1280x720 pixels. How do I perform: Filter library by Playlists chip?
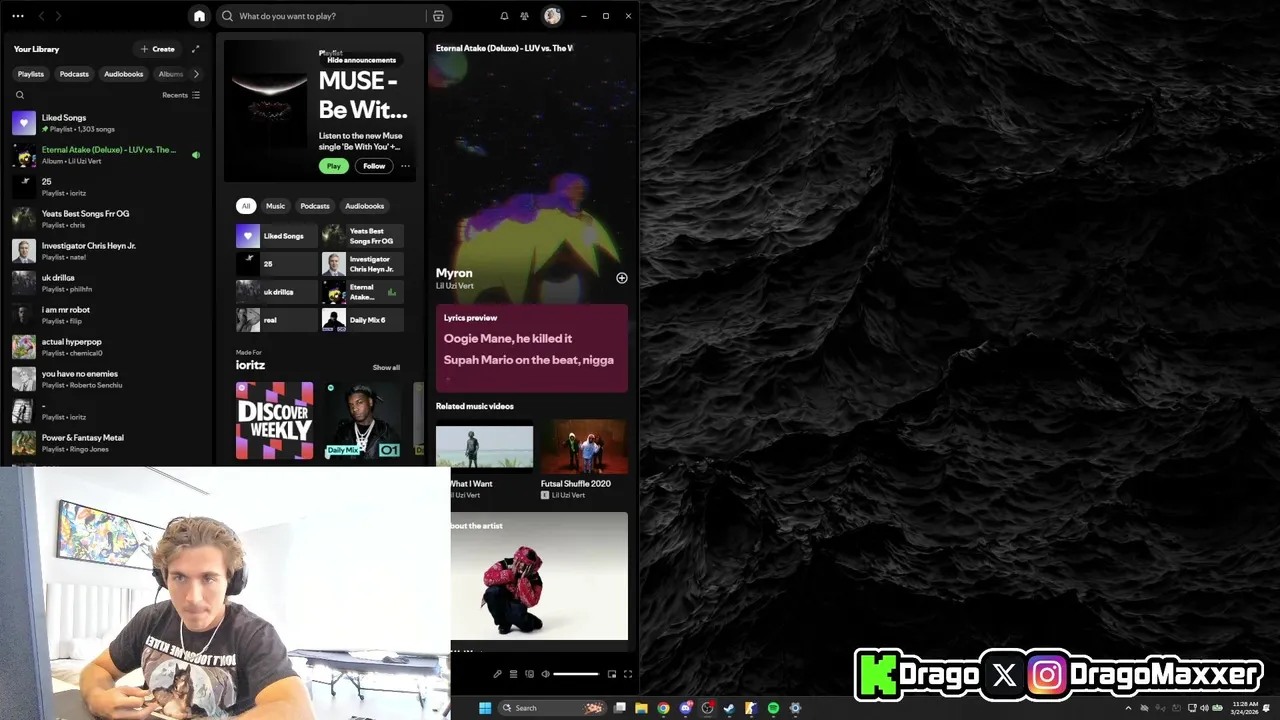(x=31, y=74)
